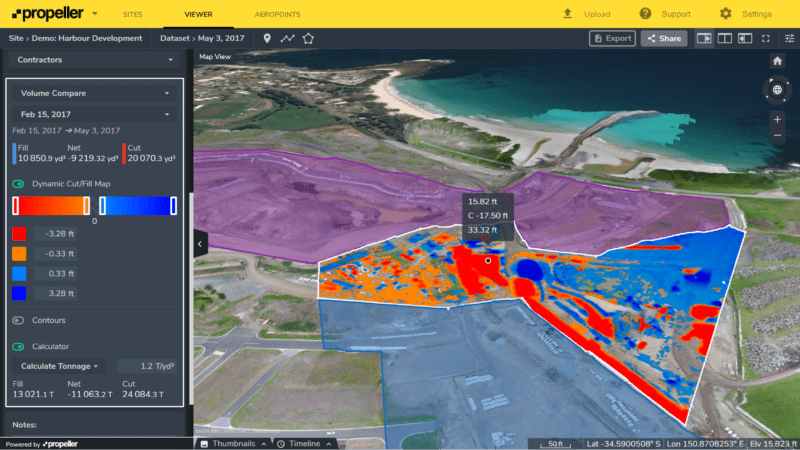Open the Calculate Tonnage dropdown
800x450 pixels.
coord(59,366)
